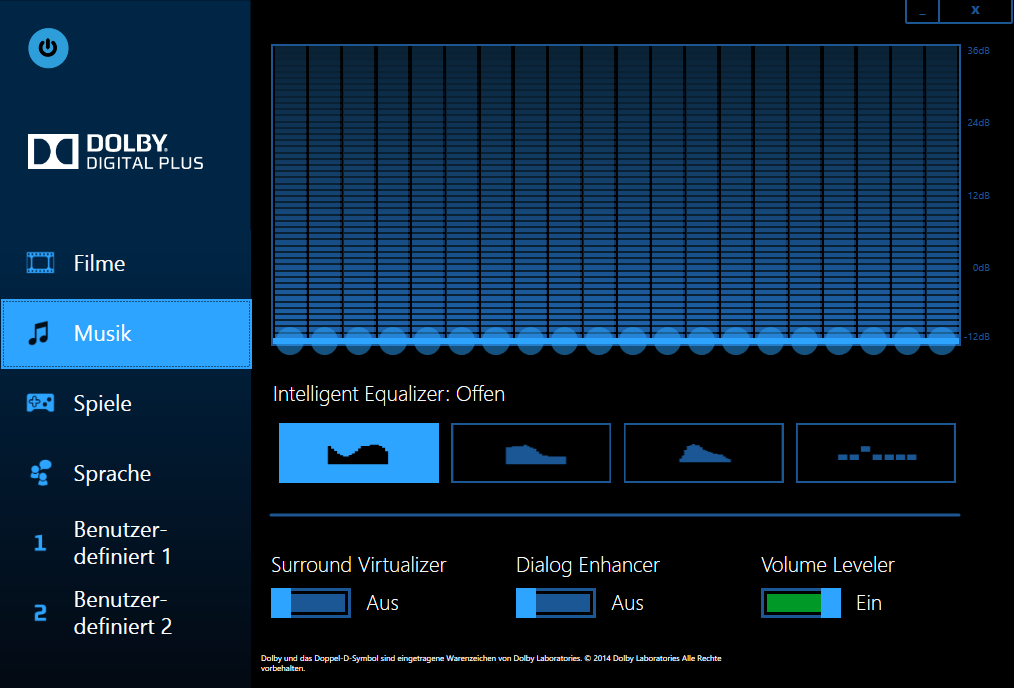Image resolution: width=1014 pixels, height=688 pixels.
Task: Close the Dolby window
Action: [975, 10]
